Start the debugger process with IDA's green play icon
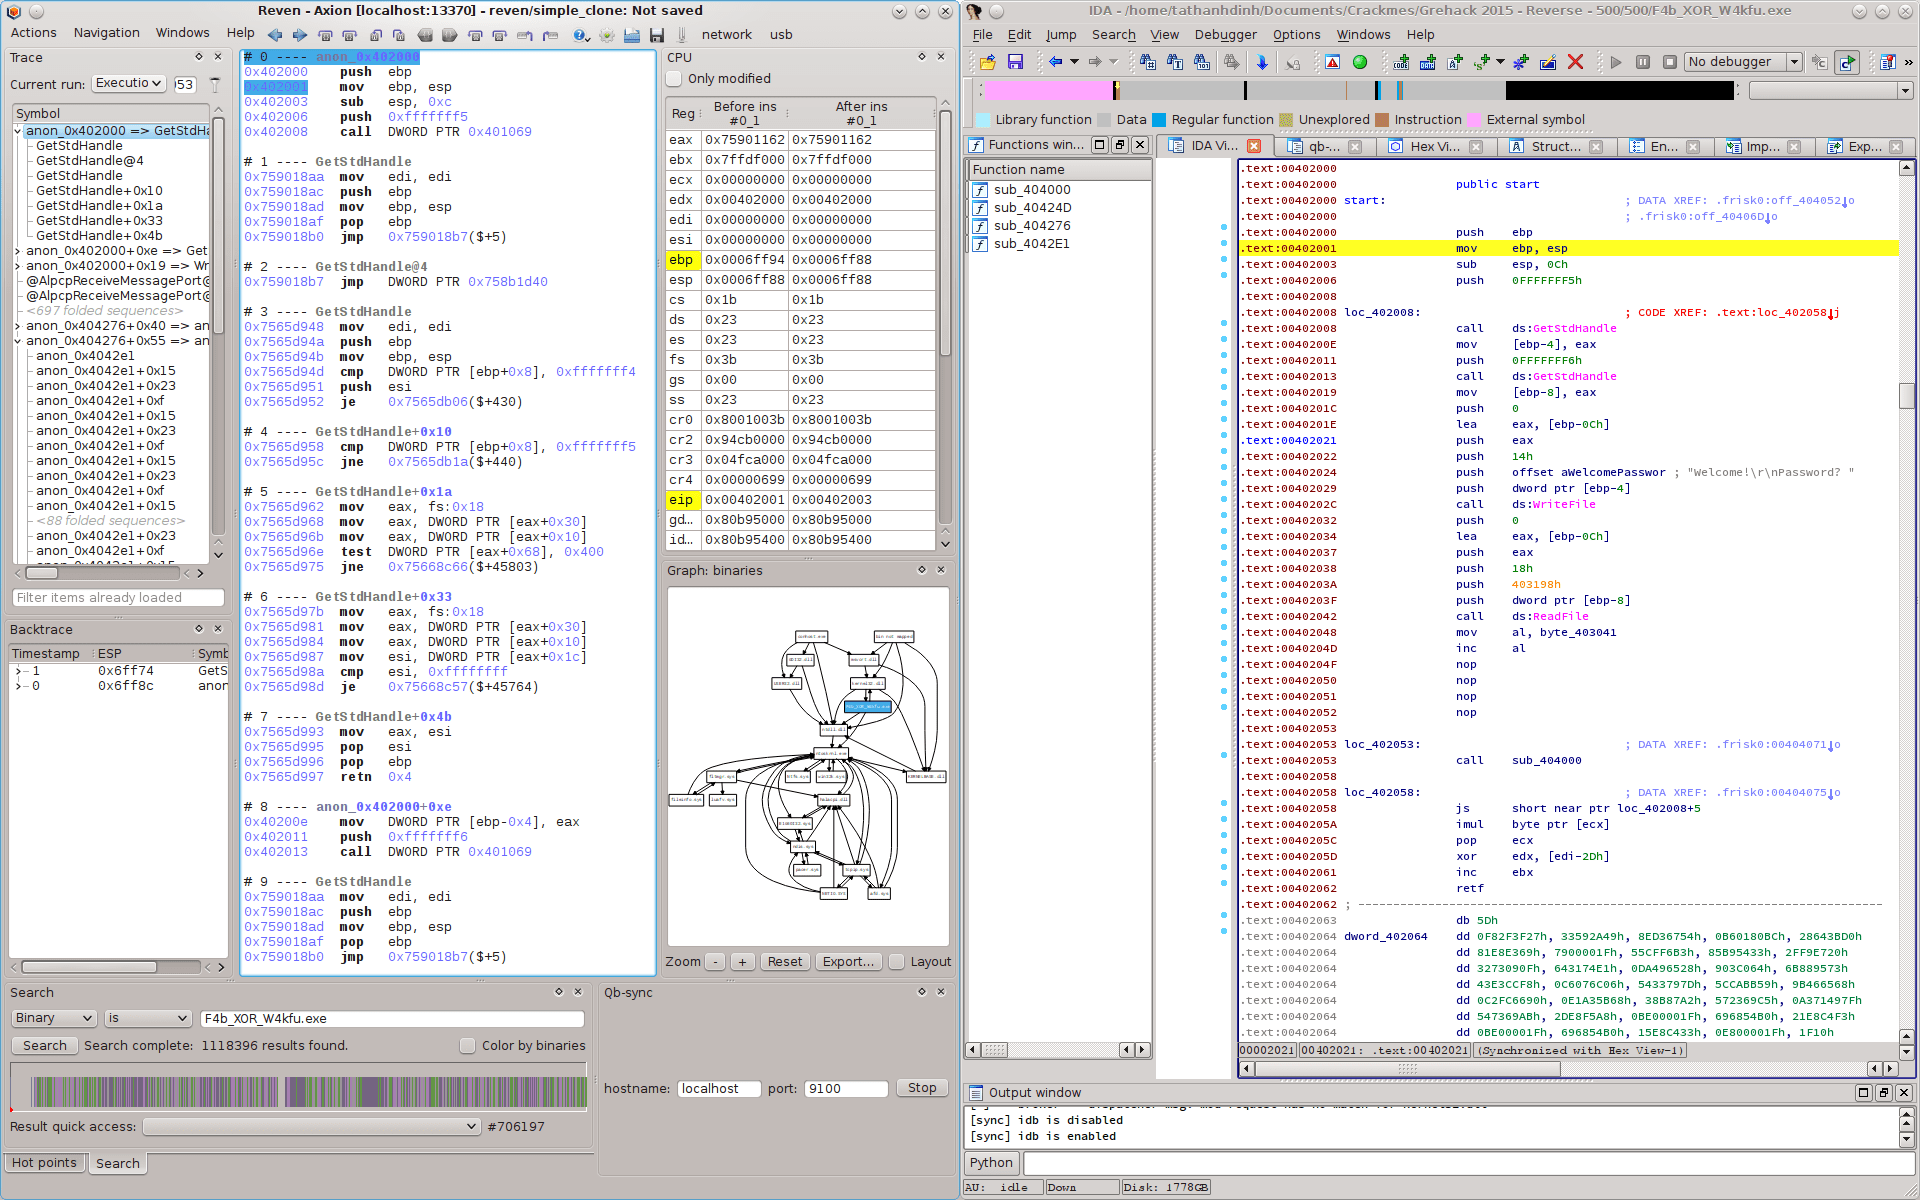1920x1200 pixels. [1359, 62]
